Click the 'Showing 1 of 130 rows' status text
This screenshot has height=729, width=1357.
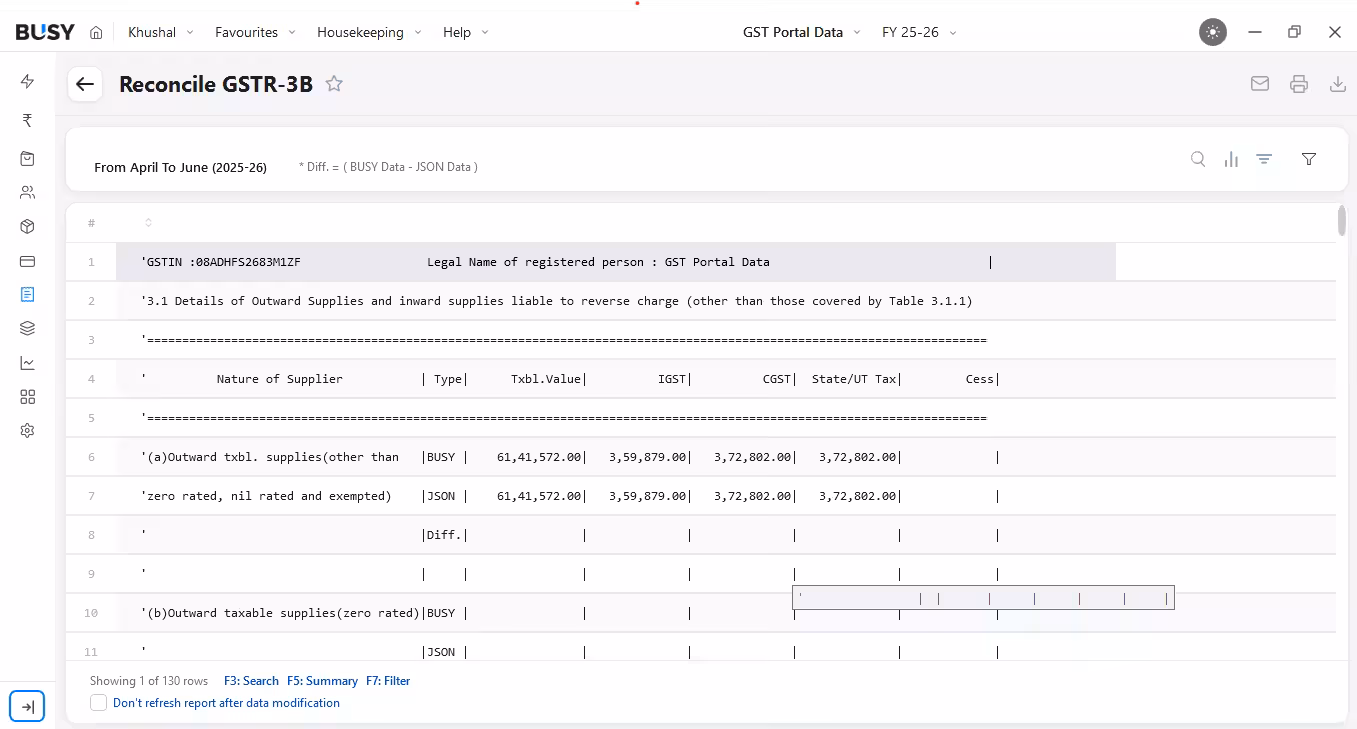click(149, 681)
